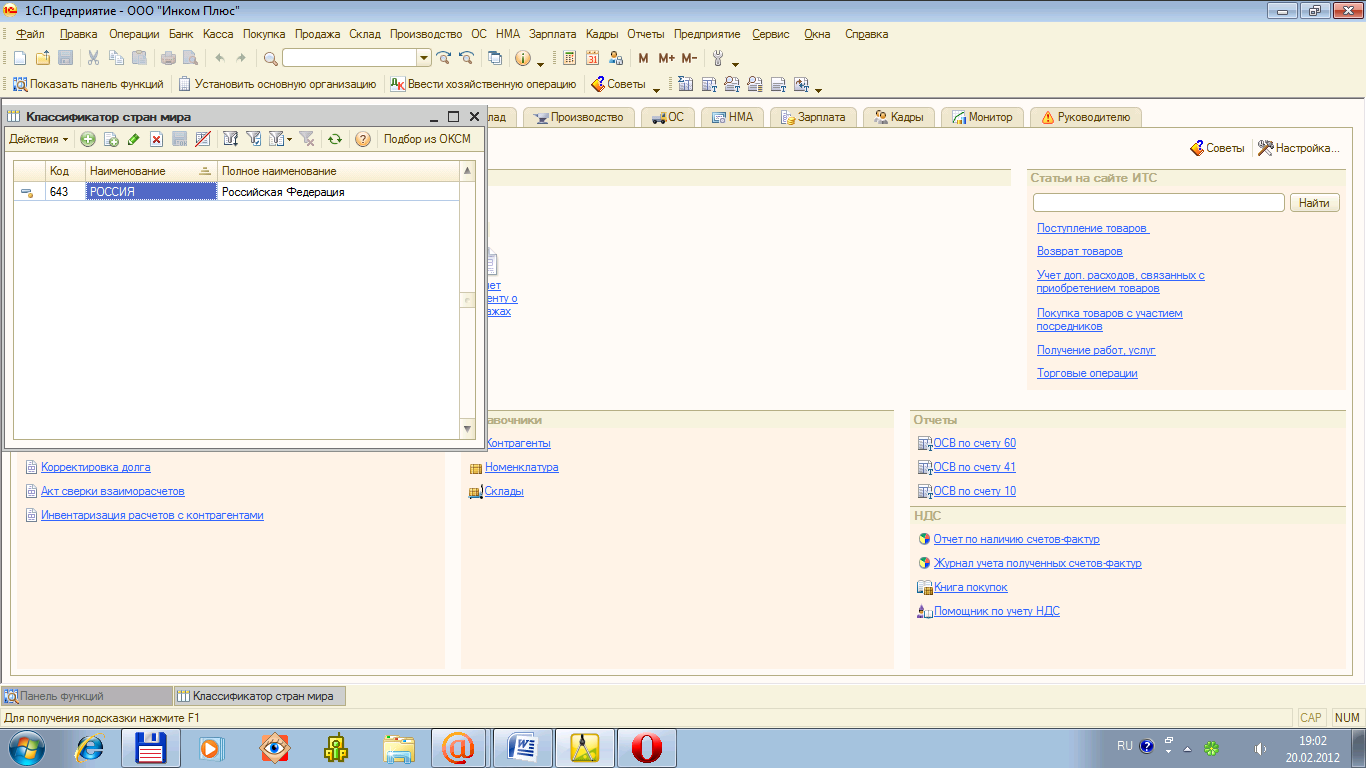
Task: Open the Зарплата menu in menu bar
Action: (x=553, y=34)
